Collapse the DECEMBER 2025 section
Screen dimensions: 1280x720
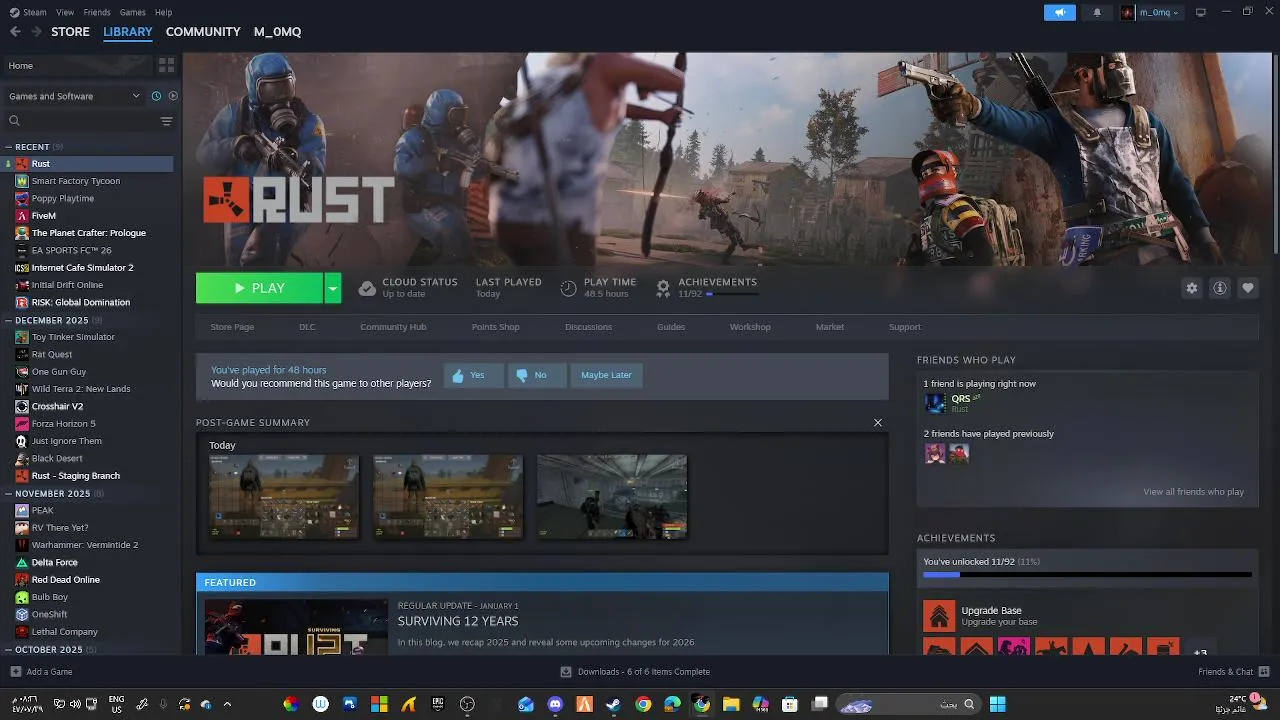(x=8, y=320)
